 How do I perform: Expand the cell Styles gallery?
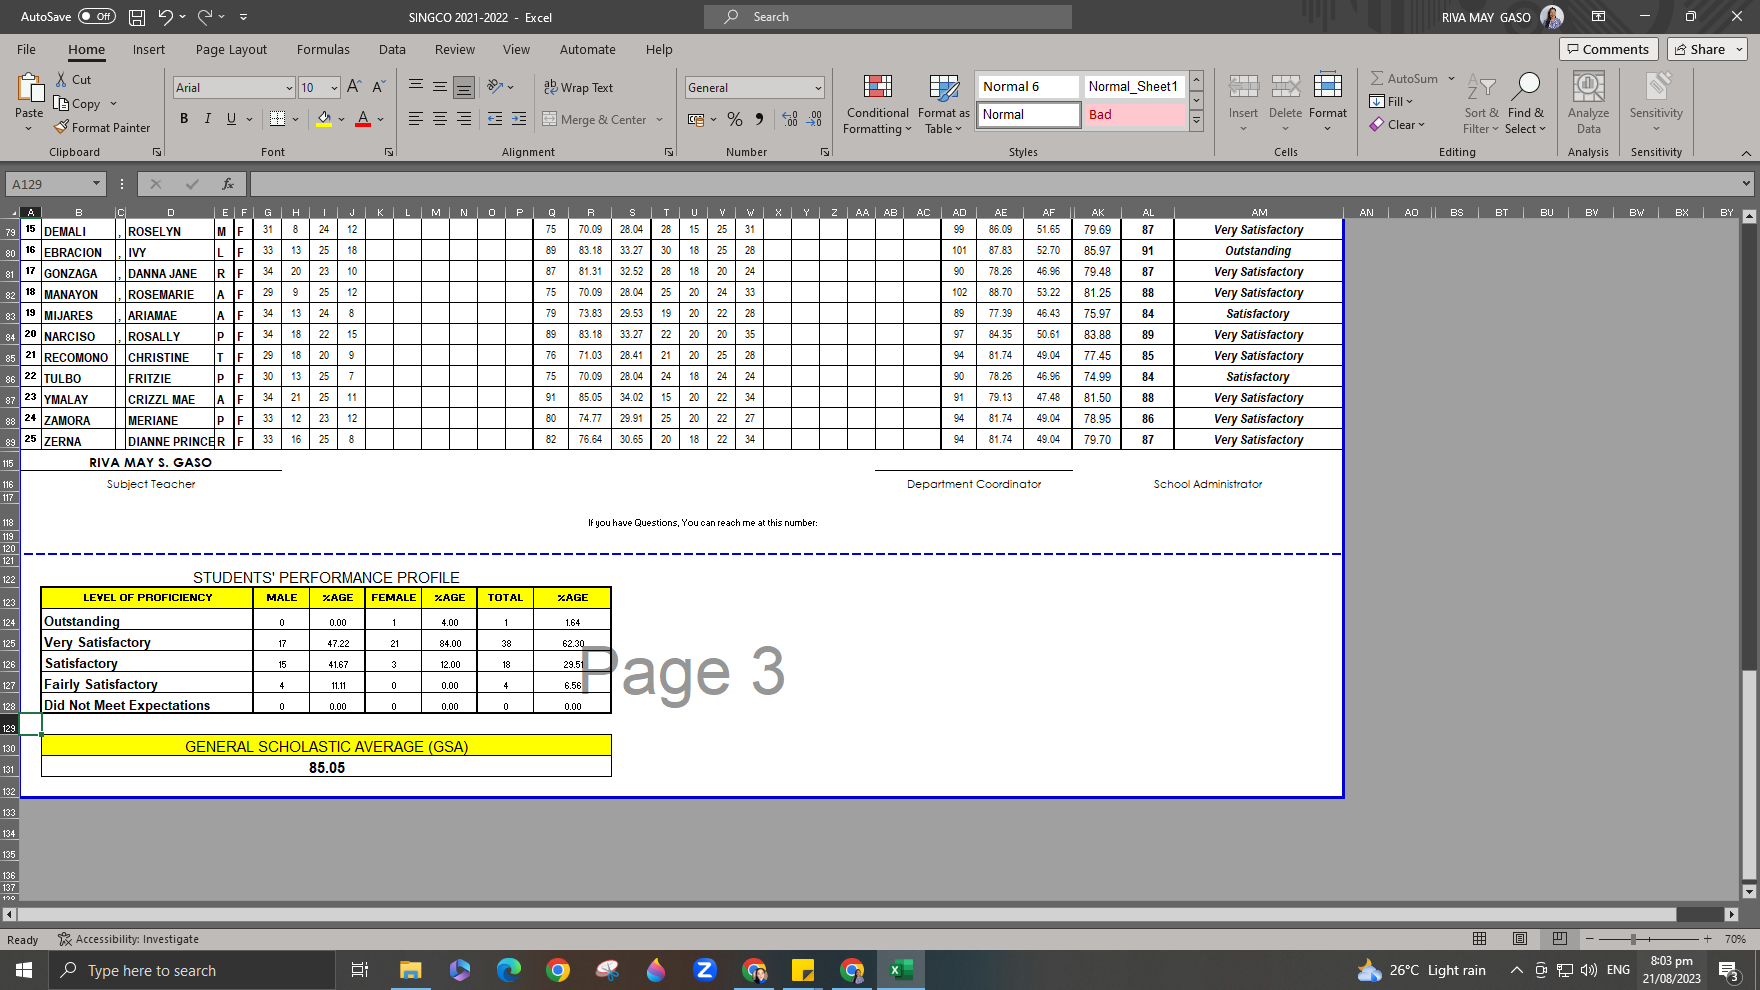[1196, 120]
